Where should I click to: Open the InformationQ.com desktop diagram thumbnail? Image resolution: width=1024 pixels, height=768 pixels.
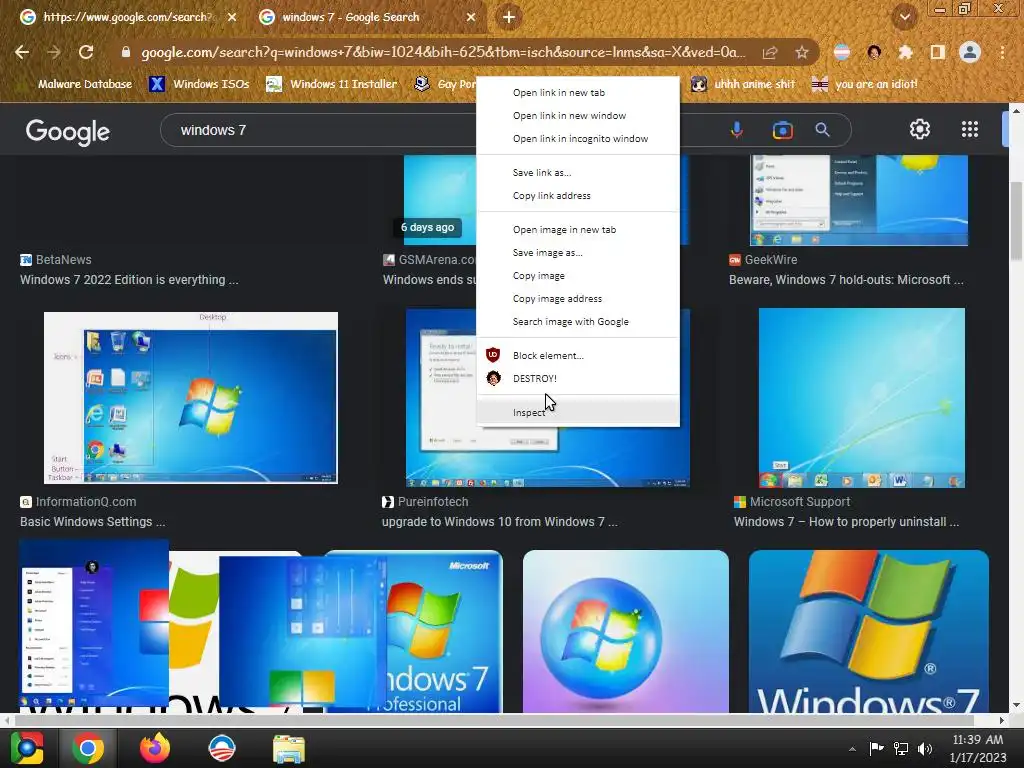191,398
